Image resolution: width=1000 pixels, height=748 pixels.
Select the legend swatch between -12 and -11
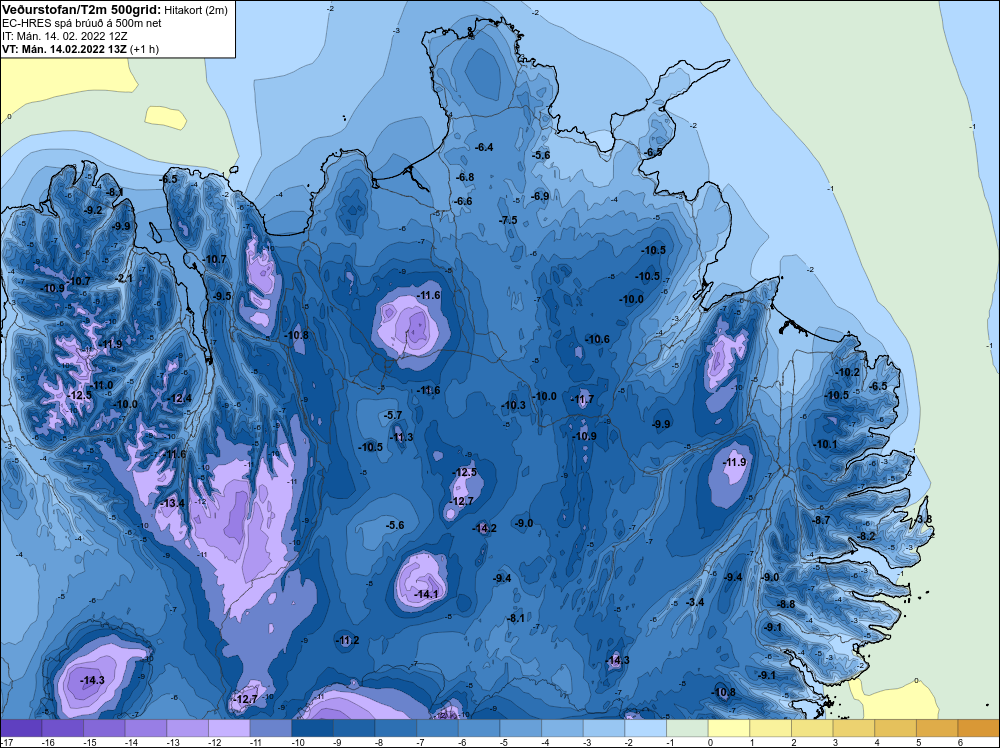(x=230, y=728)
